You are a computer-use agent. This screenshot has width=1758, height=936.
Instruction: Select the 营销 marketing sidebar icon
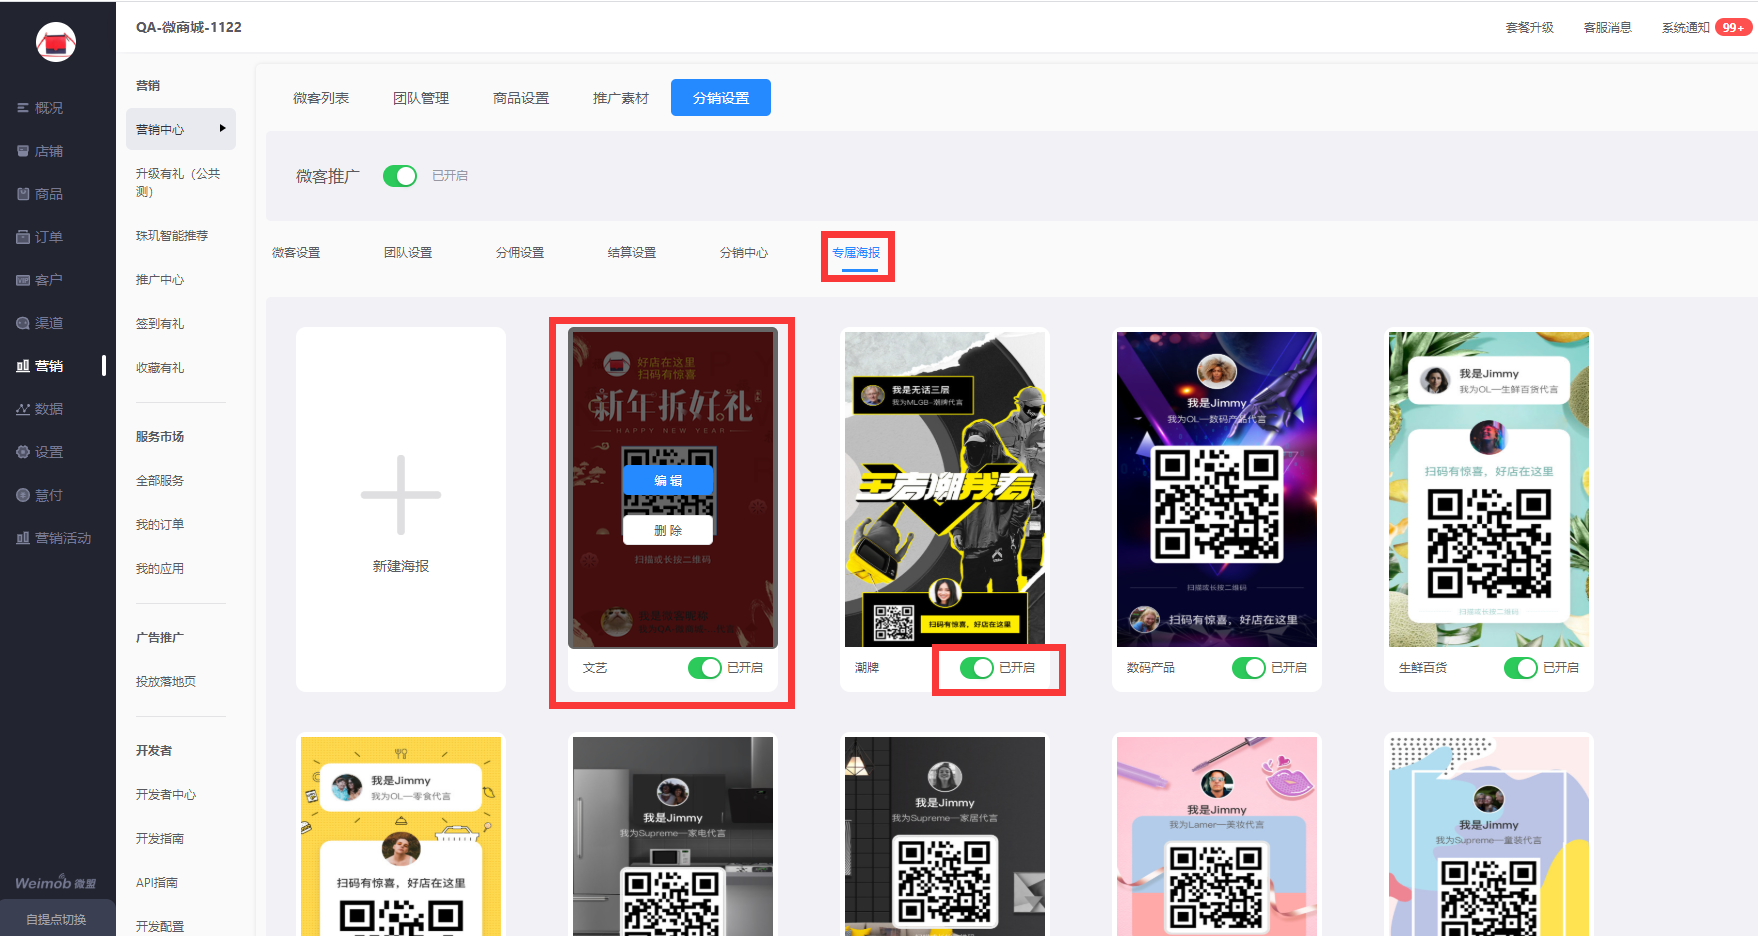coord(23,366)
